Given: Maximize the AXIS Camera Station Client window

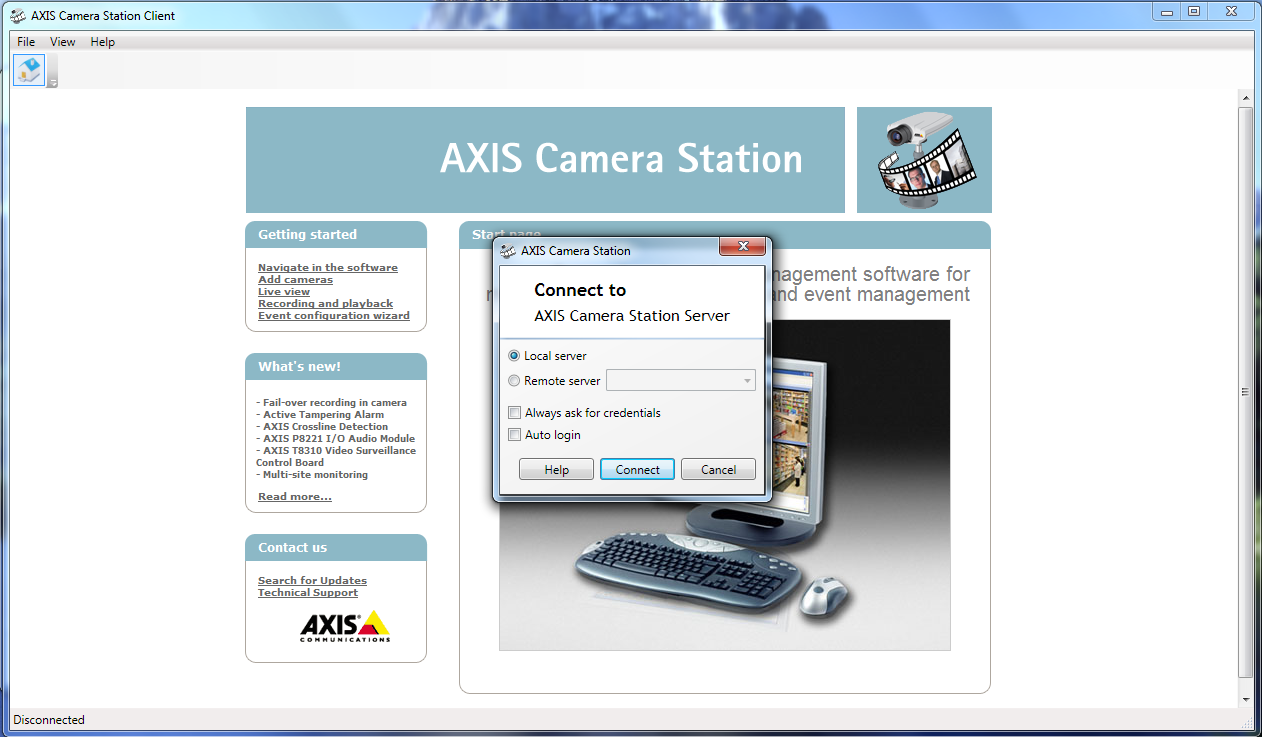Looking at the screenshot, I should (1194, 11).
